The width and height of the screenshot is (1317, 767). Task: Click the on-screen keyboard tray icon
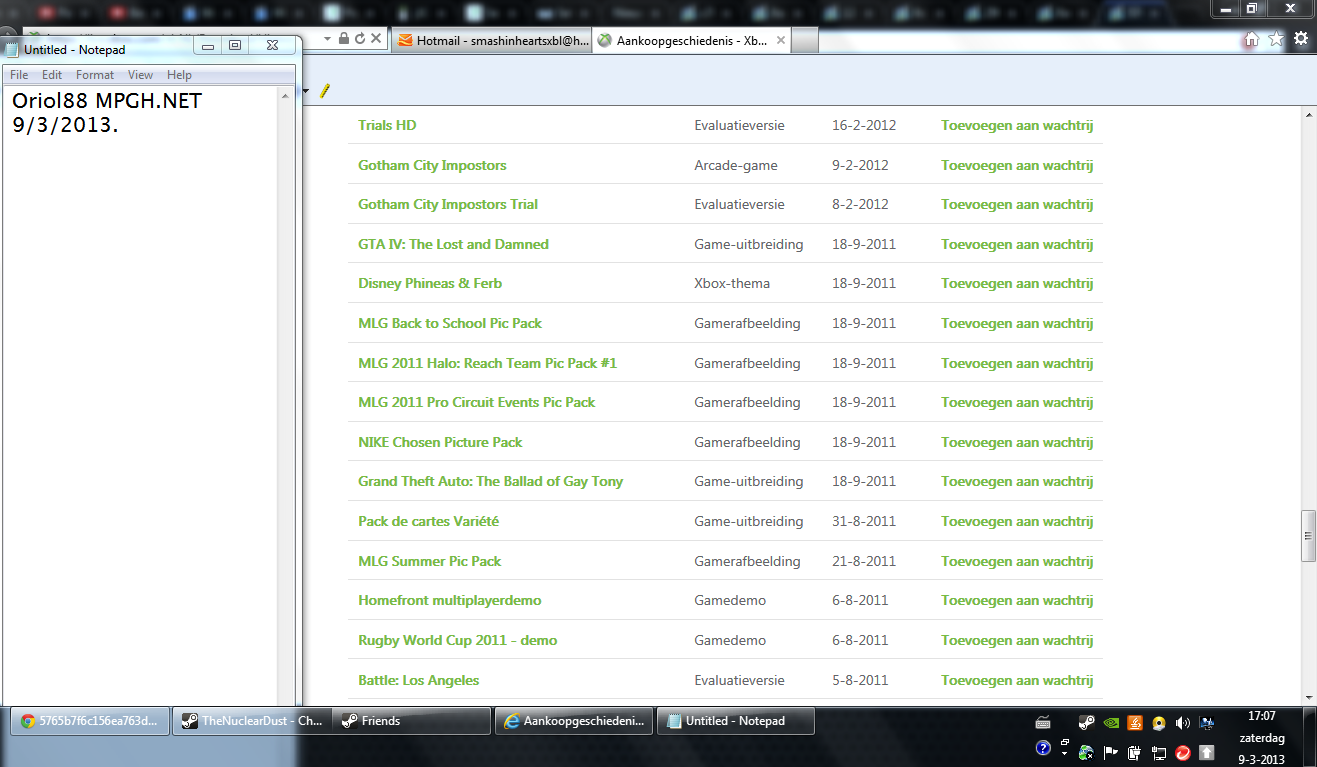(1044, 722)
